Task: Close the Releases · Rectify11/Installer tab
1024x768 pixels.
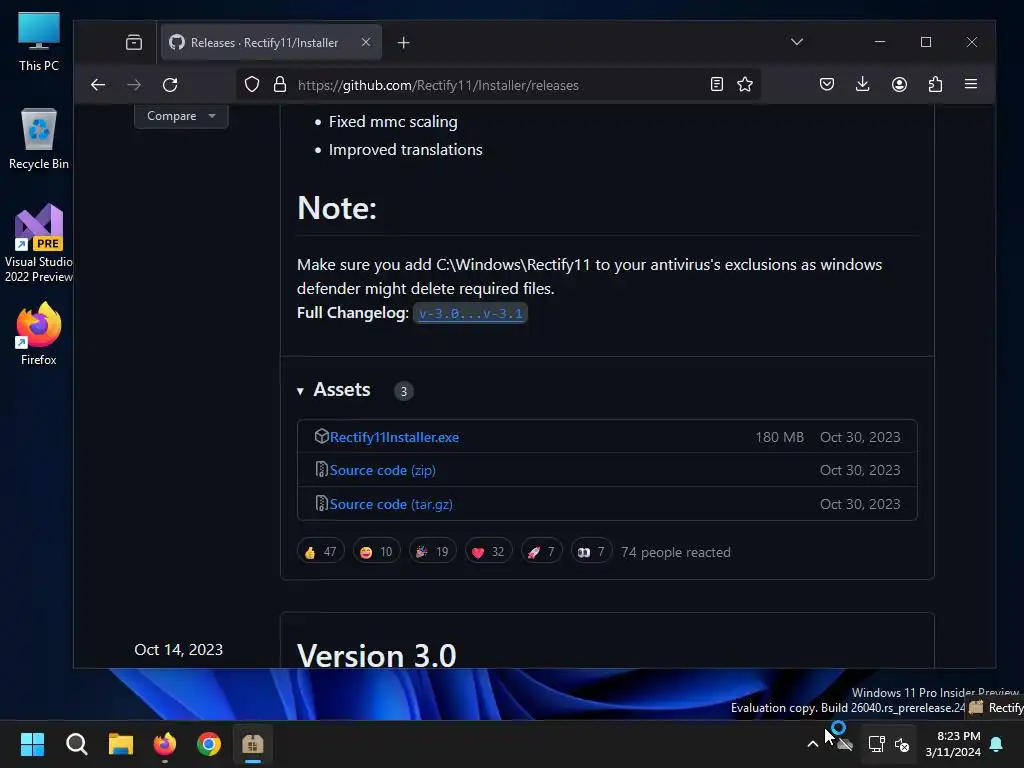Action: point(366,42)
